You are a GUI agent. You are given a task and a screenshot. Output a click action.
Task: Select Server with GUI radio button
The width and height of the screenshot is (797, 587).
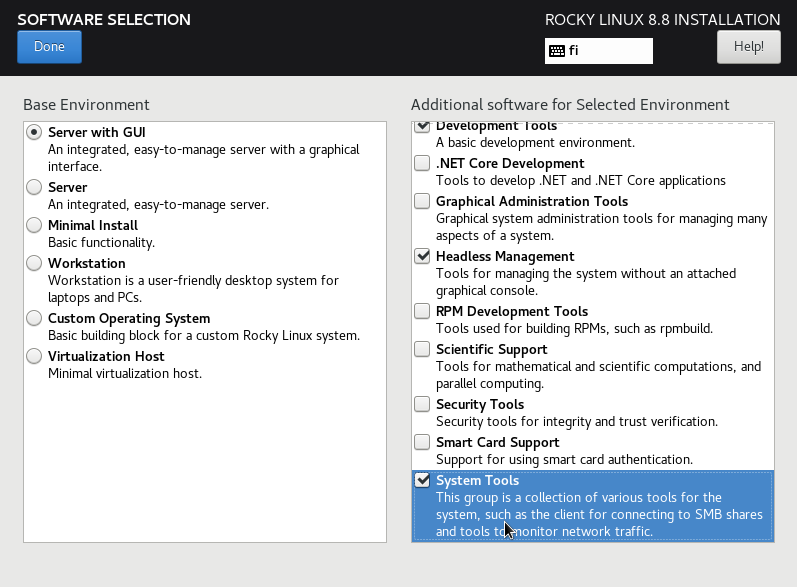tap(35, 132)
